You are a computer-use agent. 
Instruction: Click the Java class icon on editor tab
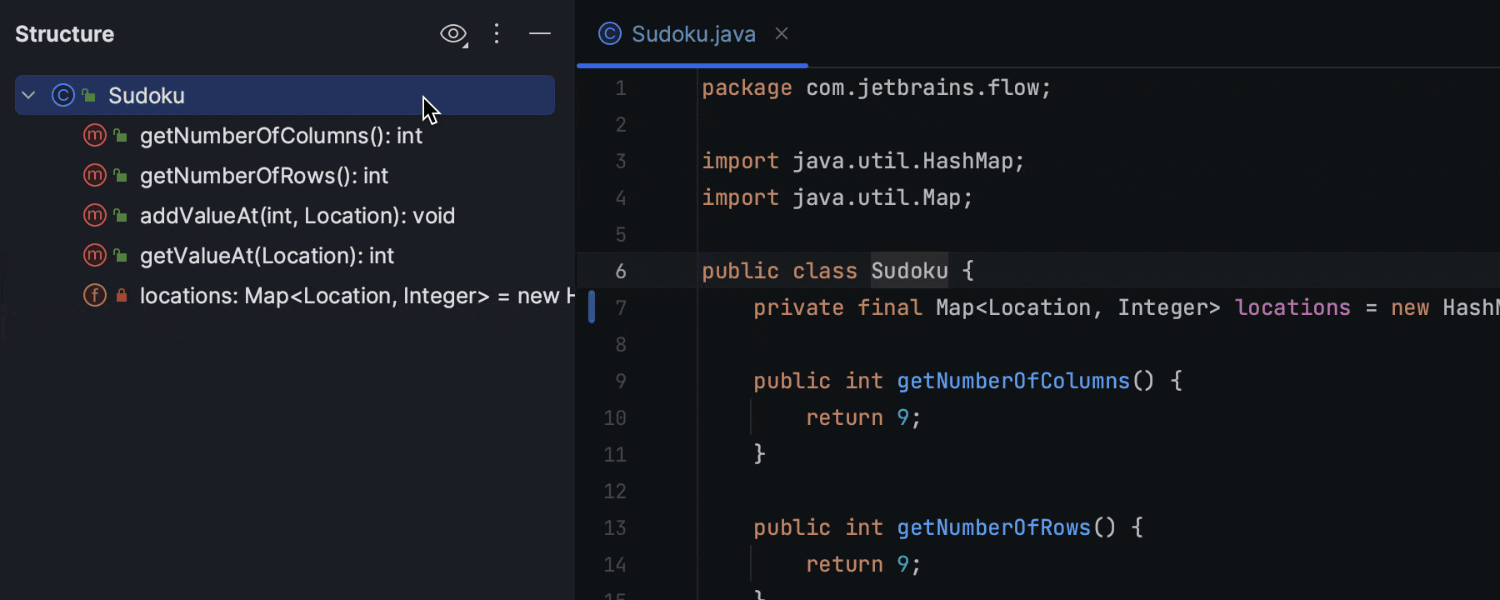coord(609,34)
